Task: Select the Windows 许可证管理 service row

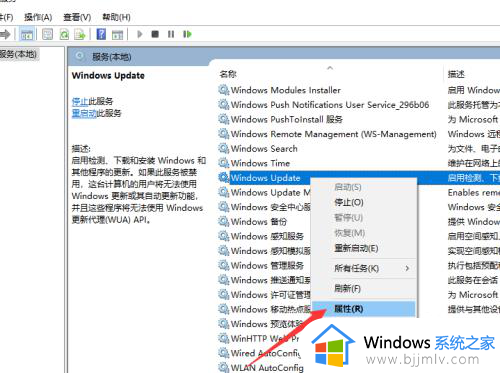Action: [x=270, y=295]
